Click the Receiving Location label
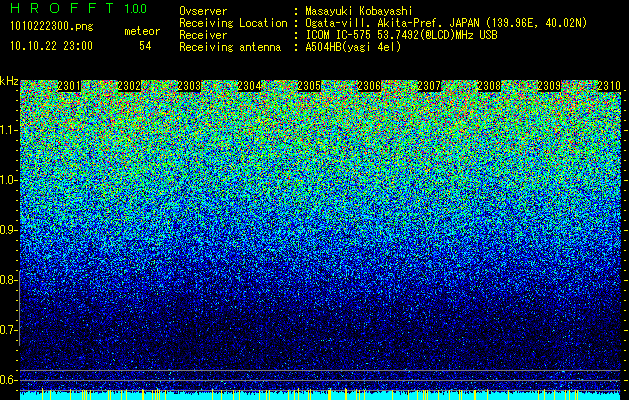The width and height of the screenshot is (629, 400). click(x=233, y=23)
